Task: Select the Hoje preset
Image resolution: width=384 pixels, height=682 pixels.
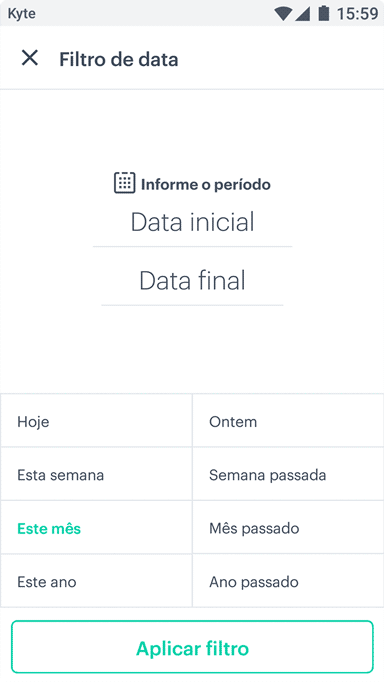Action: click(x=96, y=421)
